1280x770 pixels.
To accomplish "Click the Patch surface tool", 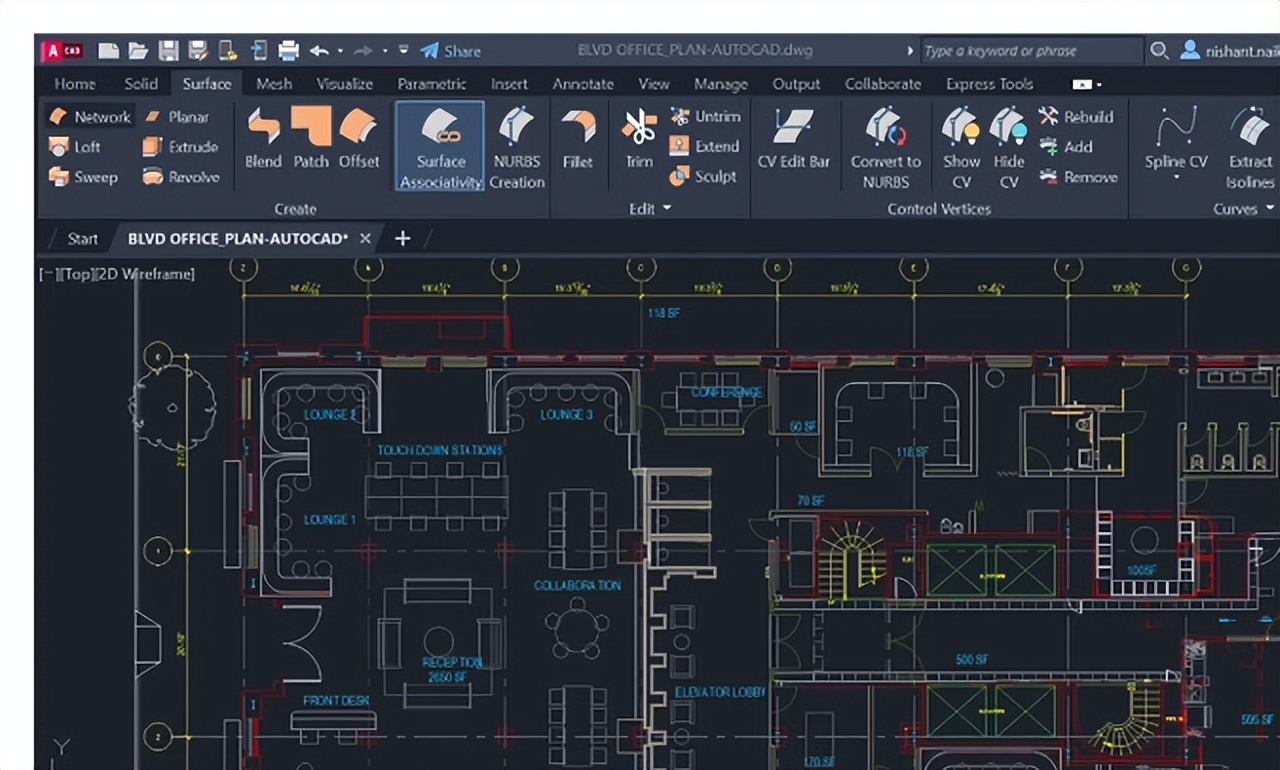I will 311,139.
